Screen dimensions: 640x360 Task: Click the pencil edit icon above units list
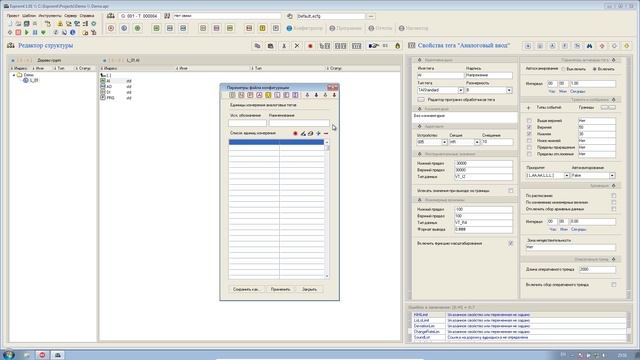(303, 133)
